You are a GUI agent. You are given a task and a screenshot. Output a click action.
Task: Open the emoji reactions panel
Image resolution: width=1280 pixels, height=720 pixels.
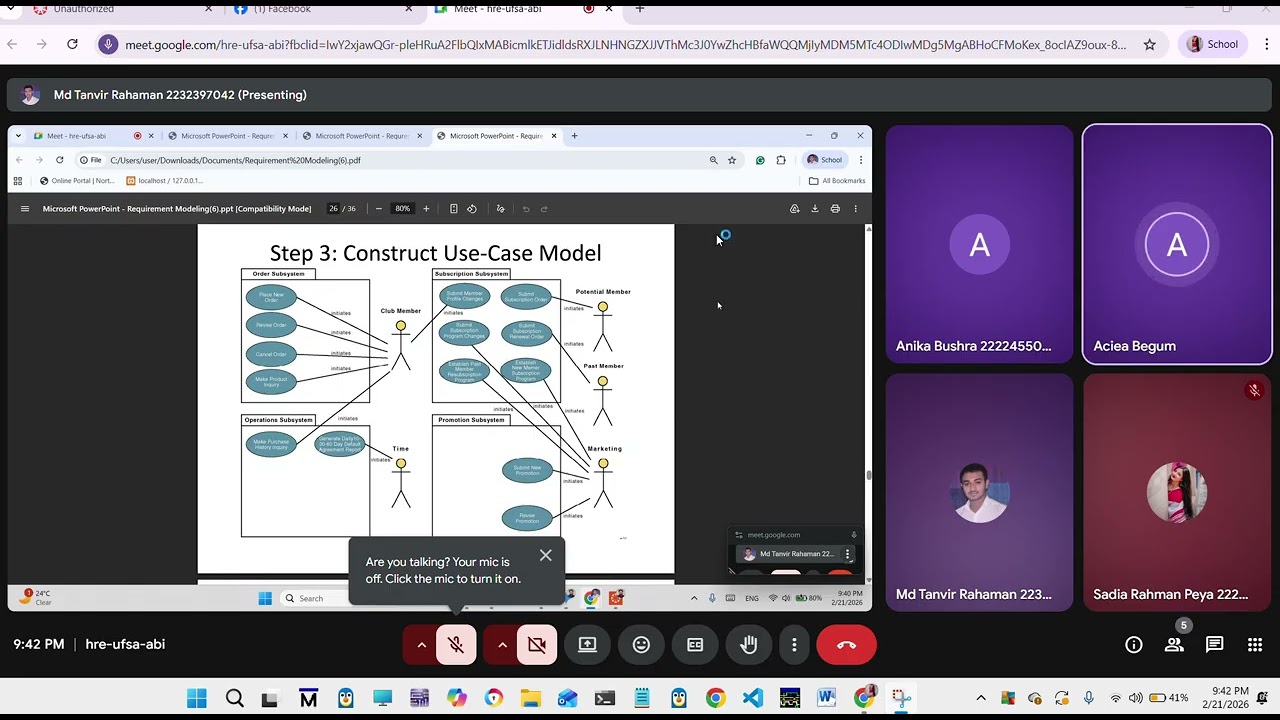(x=641, y=645)
